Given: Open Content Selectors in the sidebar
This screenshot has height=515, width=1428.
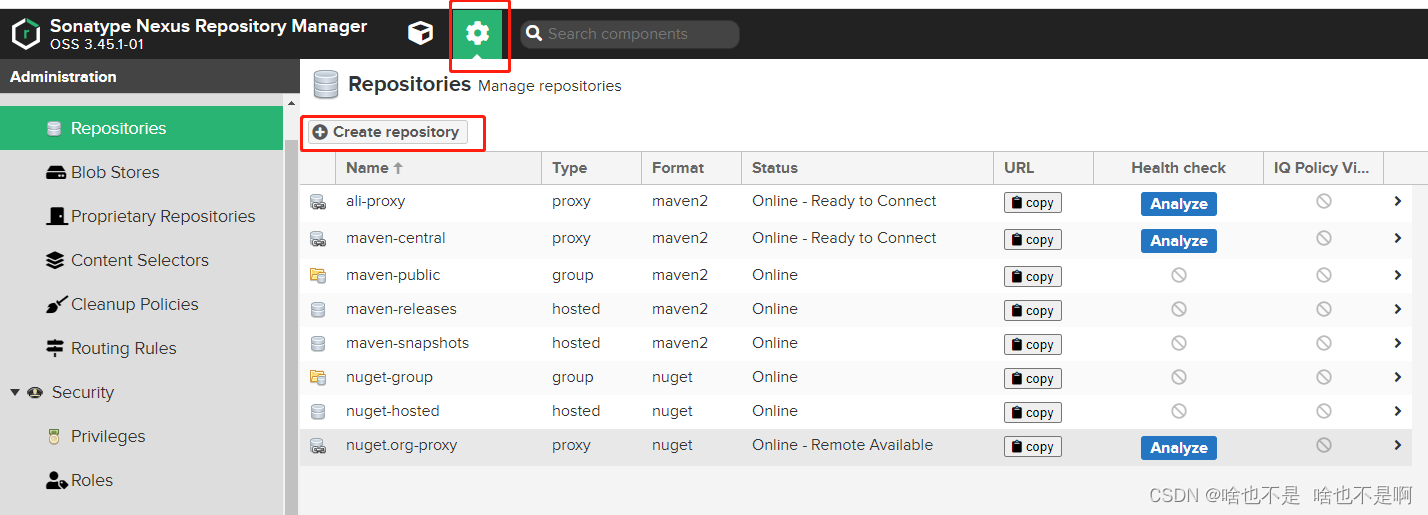Looking at the screenshot, I should (x=142, y=260).
